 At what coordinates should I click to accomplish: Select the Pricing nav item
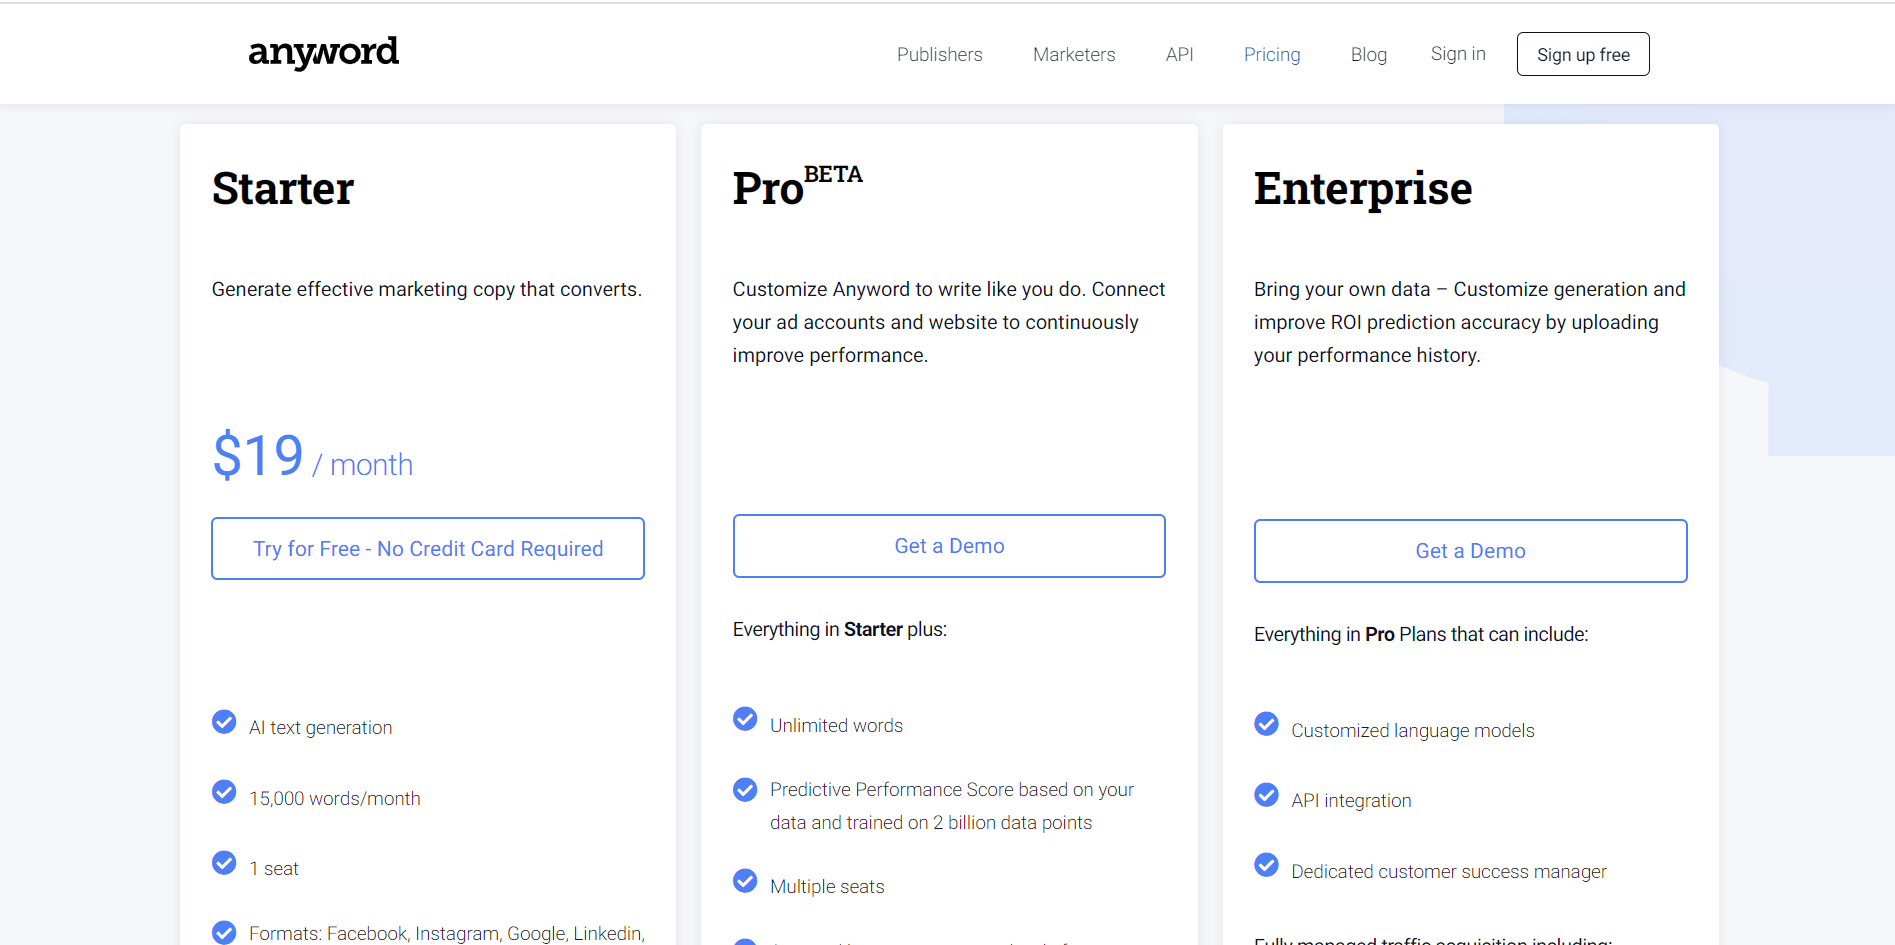(x=1272, y=54)
